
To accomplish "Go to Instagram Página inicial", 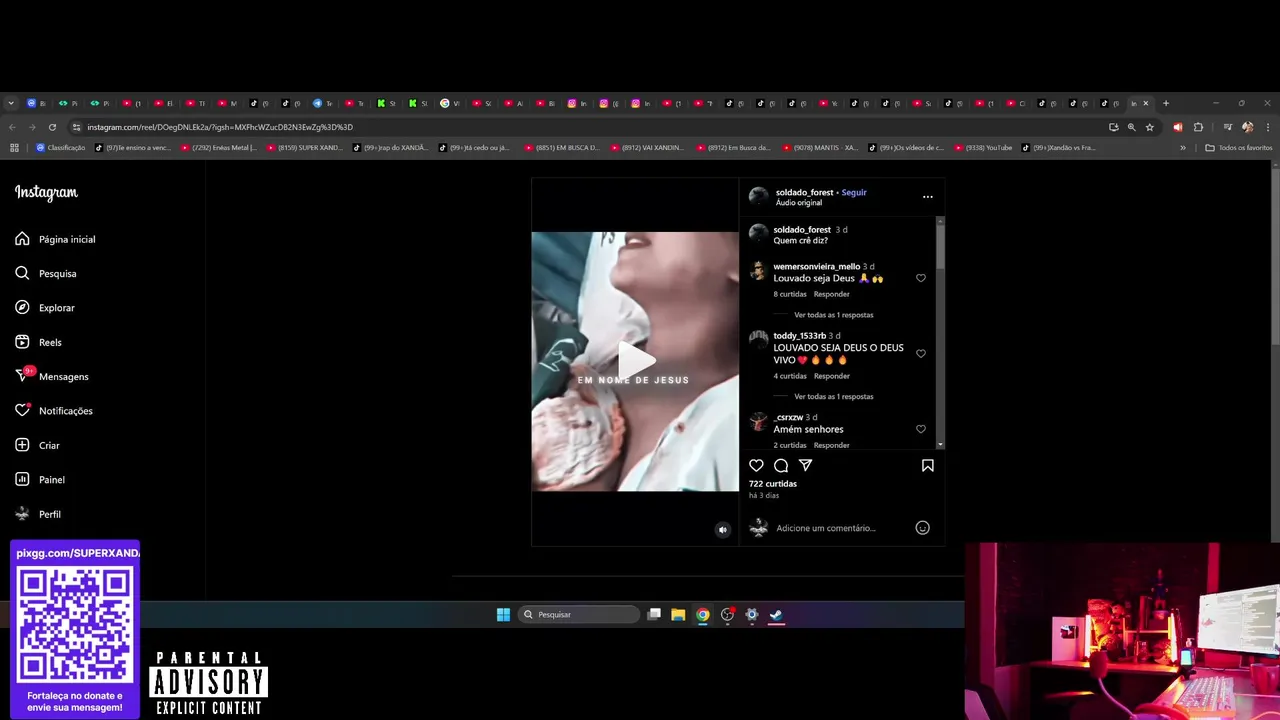I will coord(56,239).
